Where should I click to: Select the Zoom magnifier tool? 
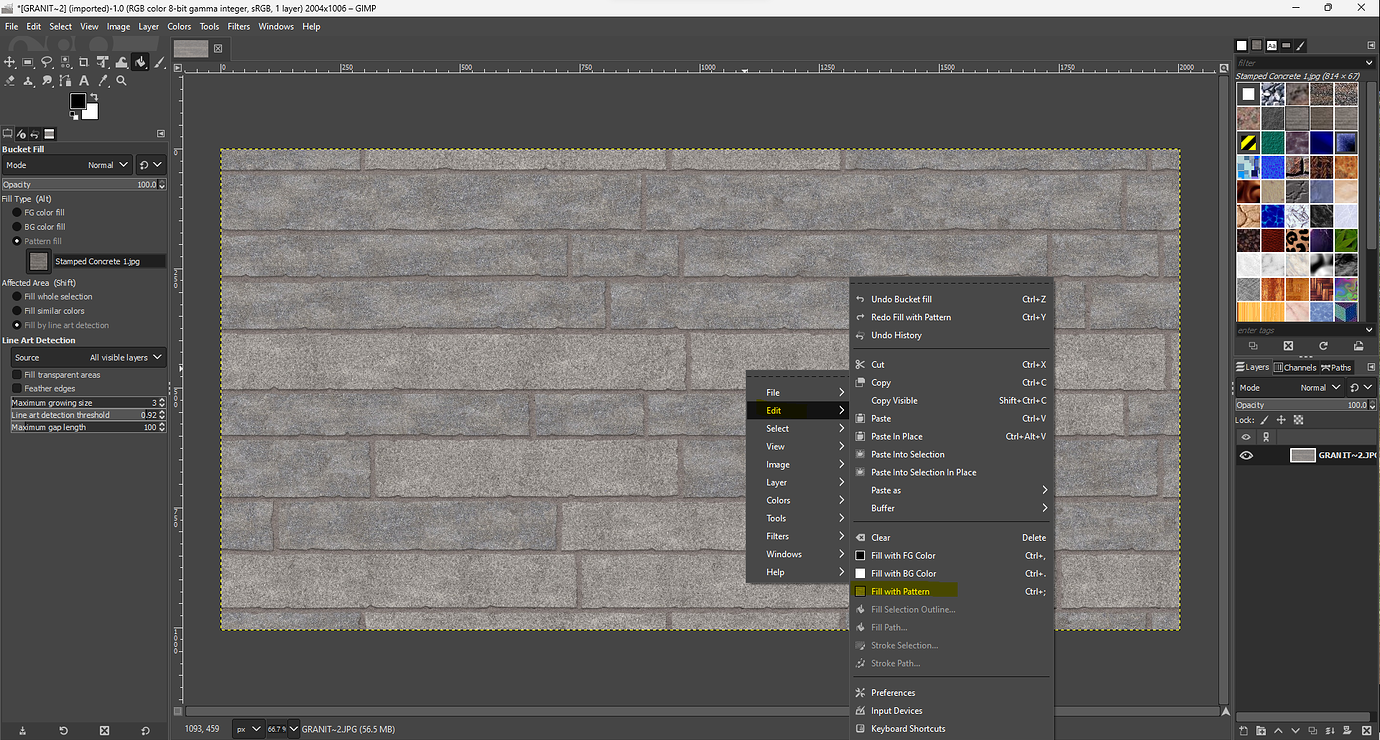(121, 81)
